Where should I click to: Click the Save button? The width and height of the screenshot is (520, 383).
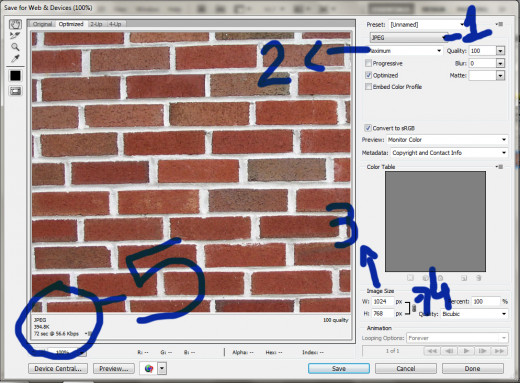pos(339,368)
